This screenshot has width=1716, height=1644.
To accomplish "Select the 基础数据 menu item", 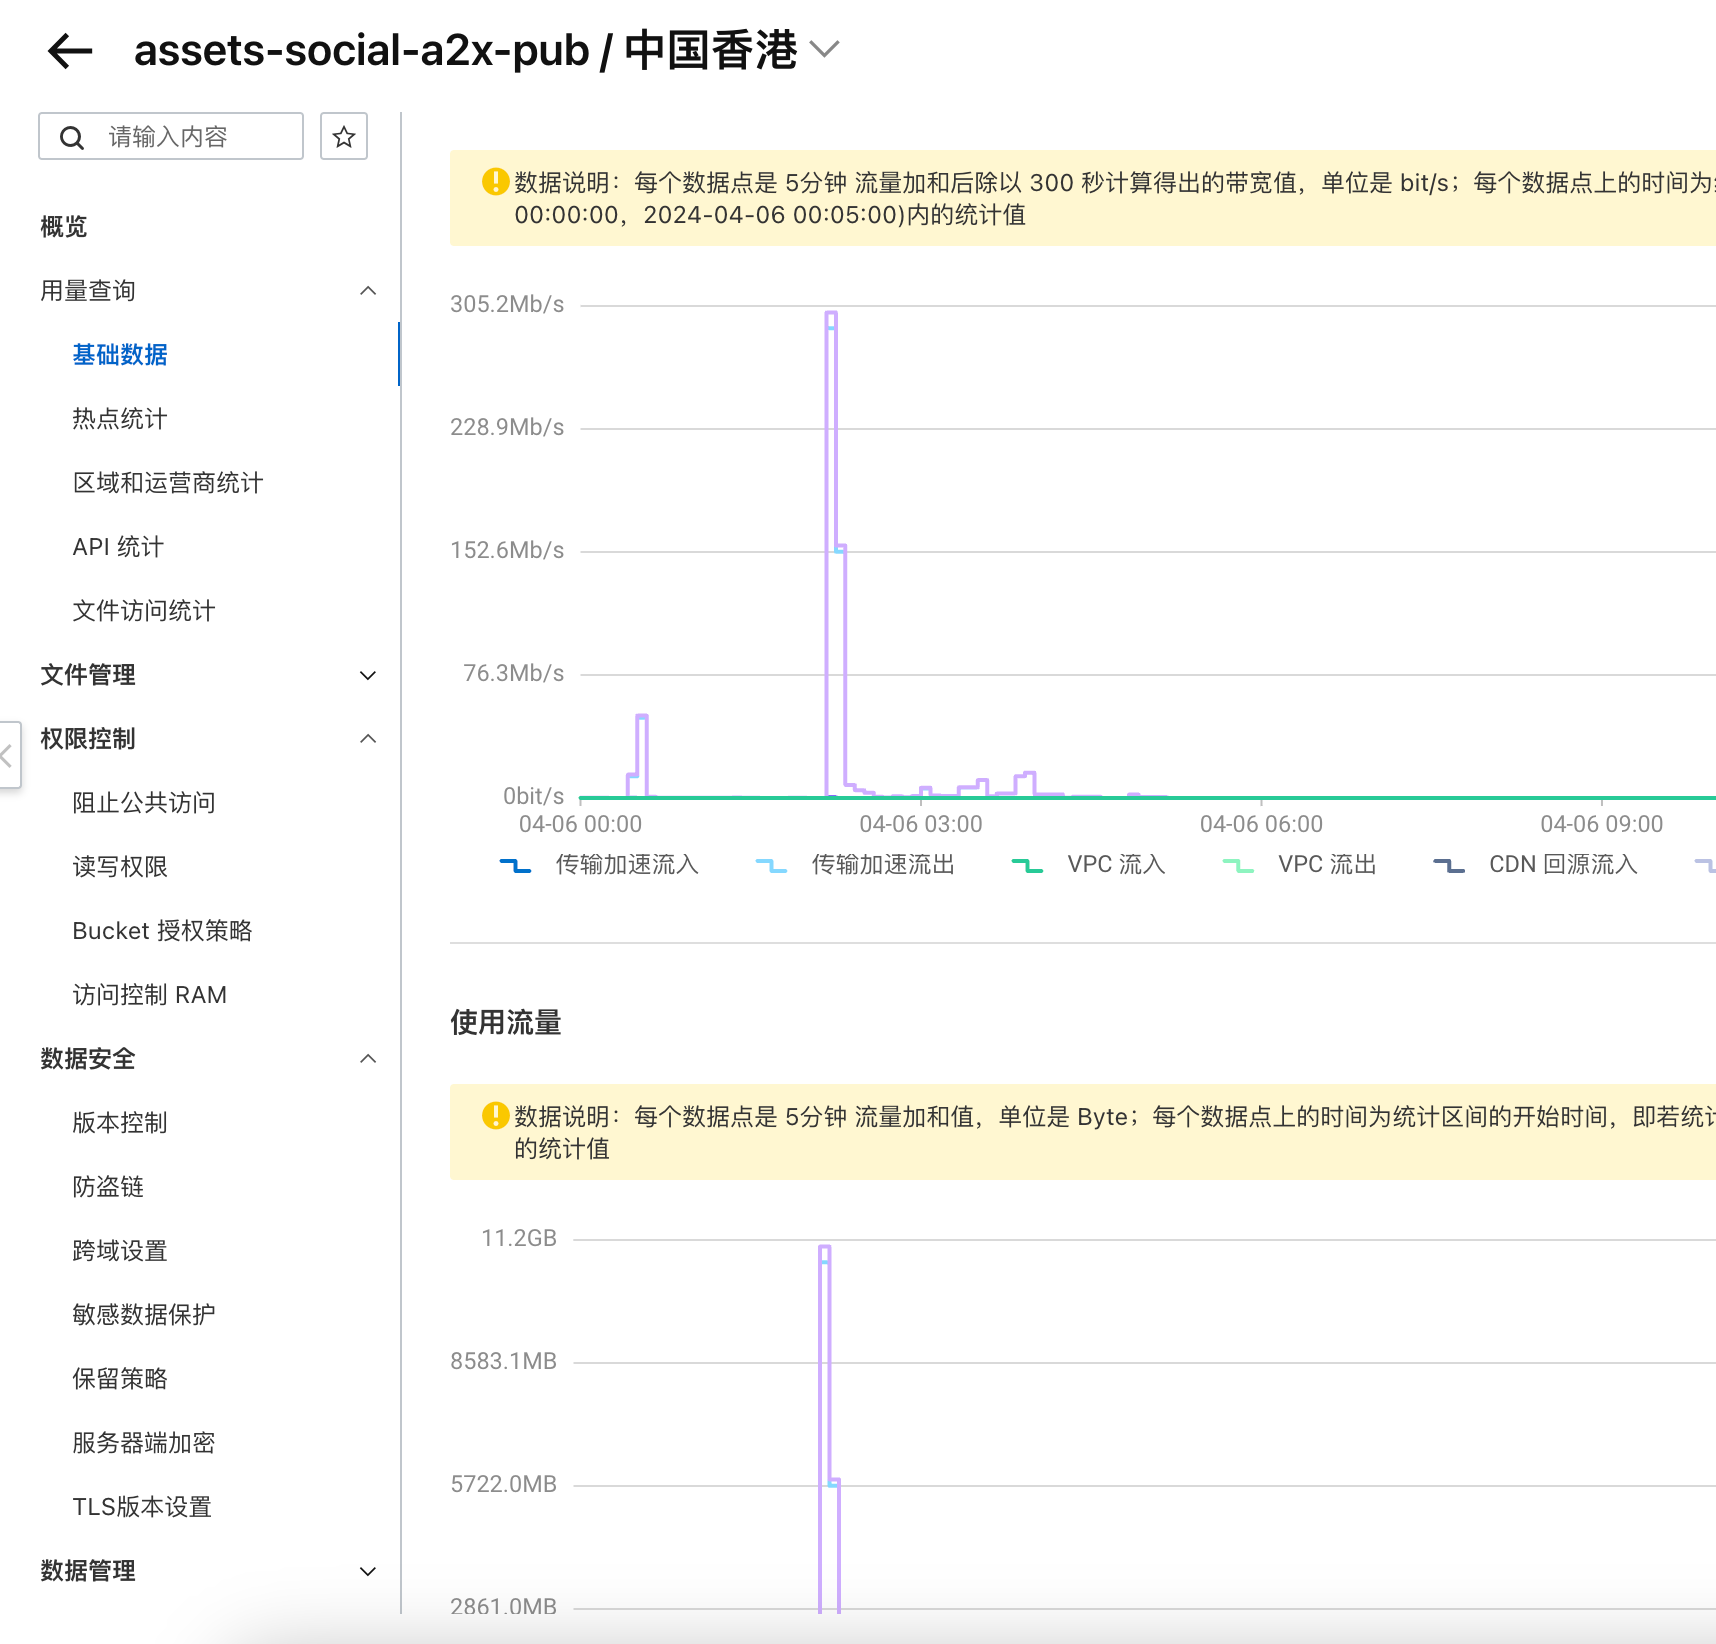I will [120, 355].
